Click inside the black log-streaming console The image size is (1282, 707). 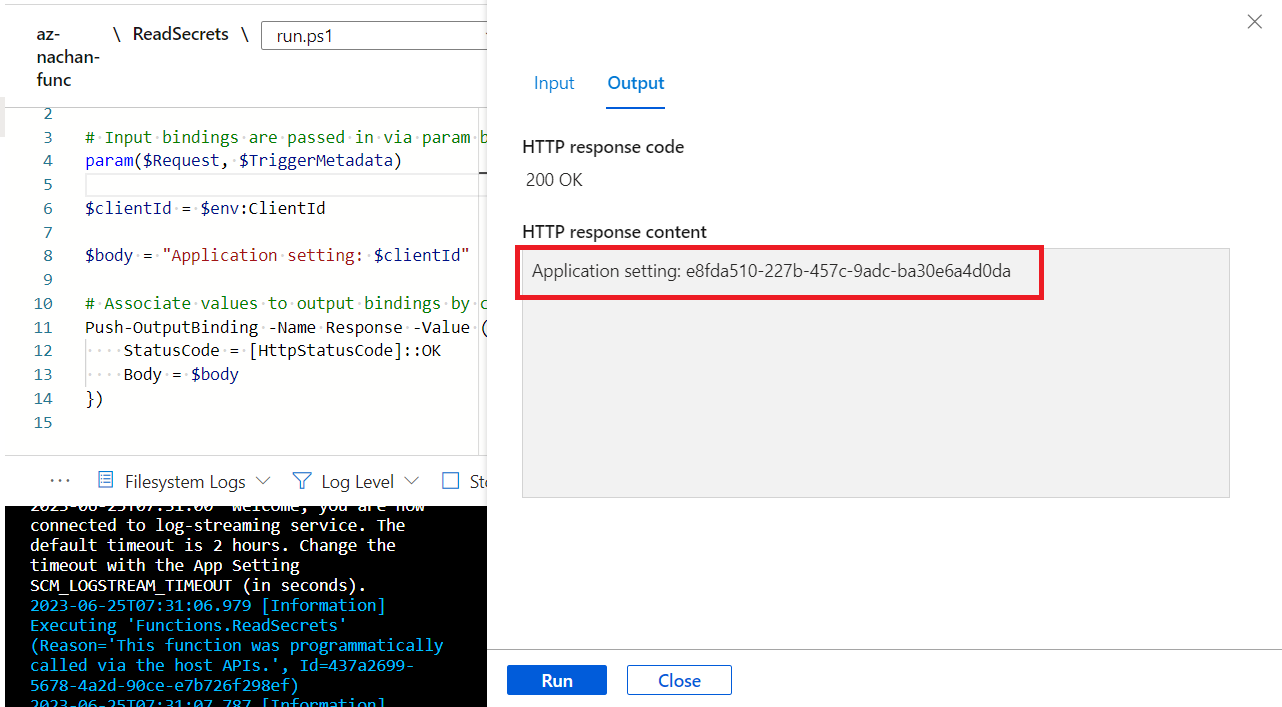point(245,600)
